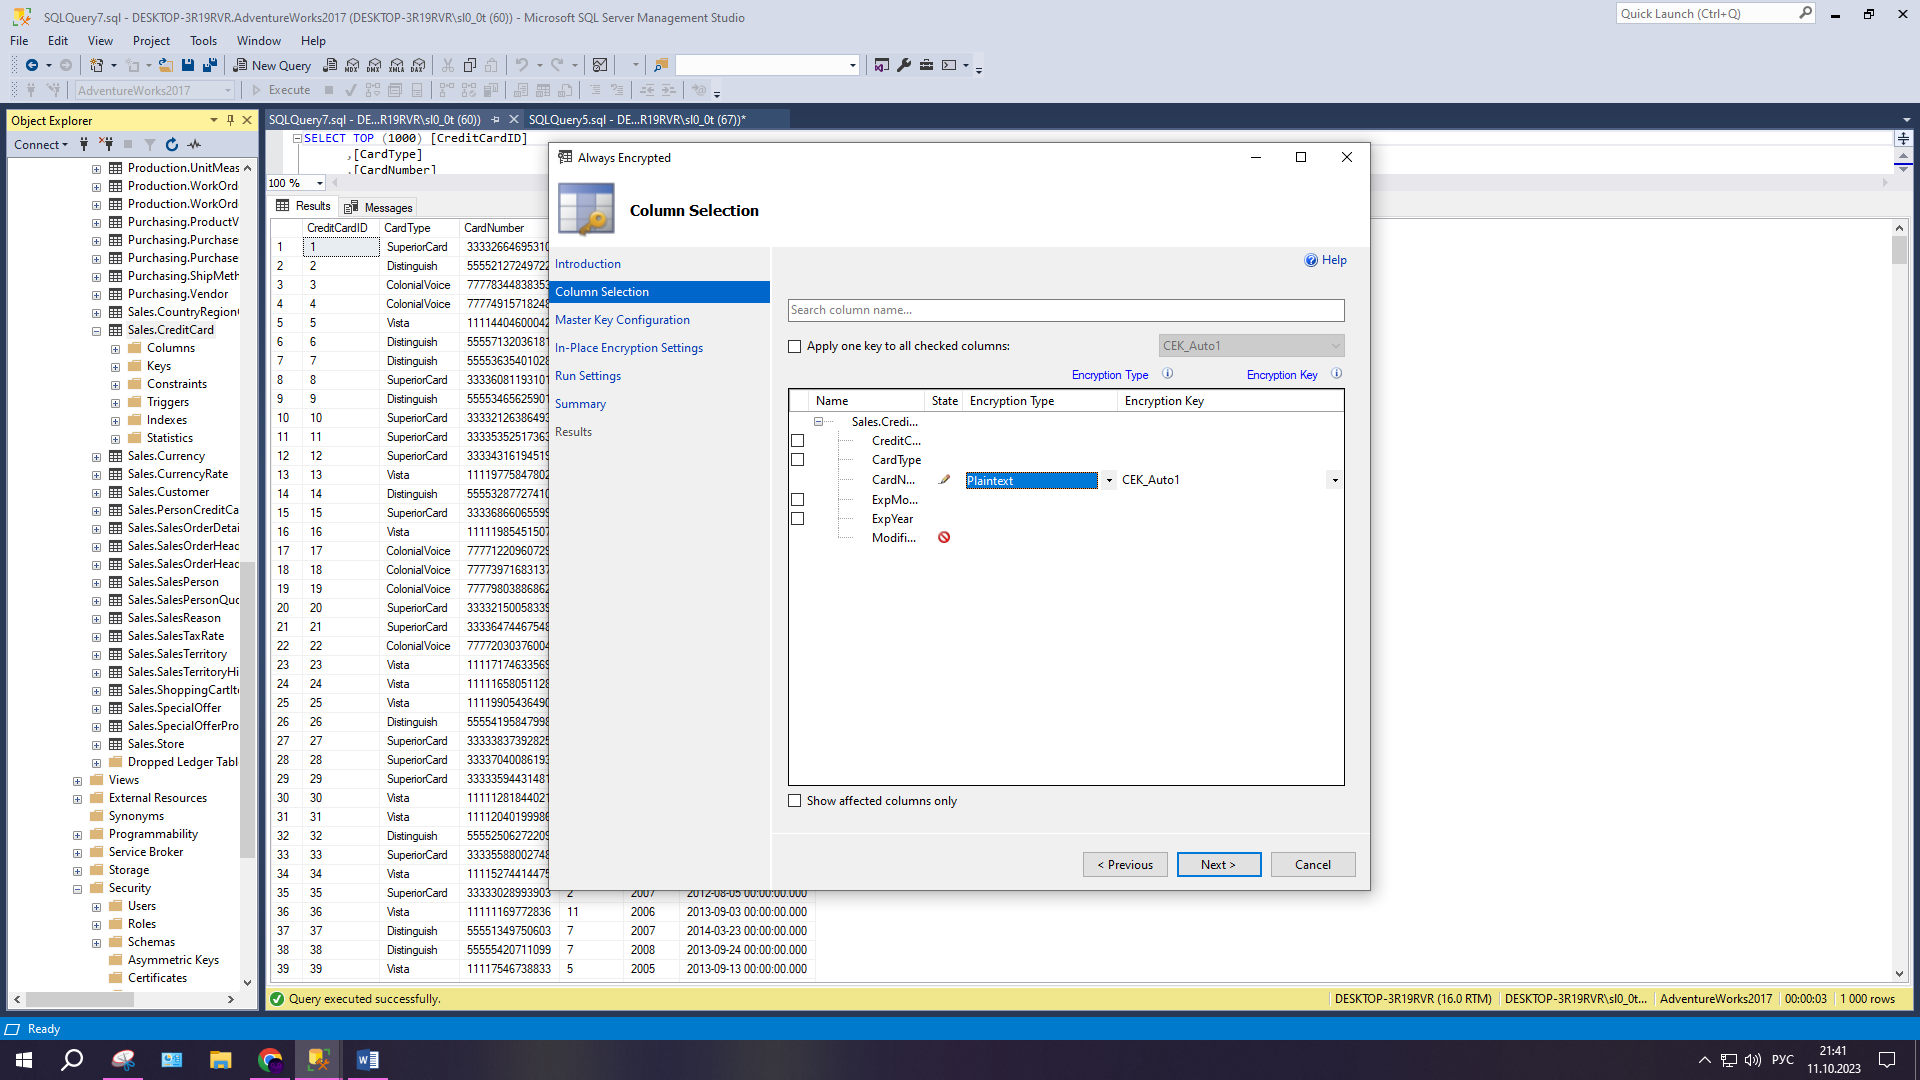Click the Find in Files icon
This screenshot has height=1080, width=1920.
click(660, 65)
